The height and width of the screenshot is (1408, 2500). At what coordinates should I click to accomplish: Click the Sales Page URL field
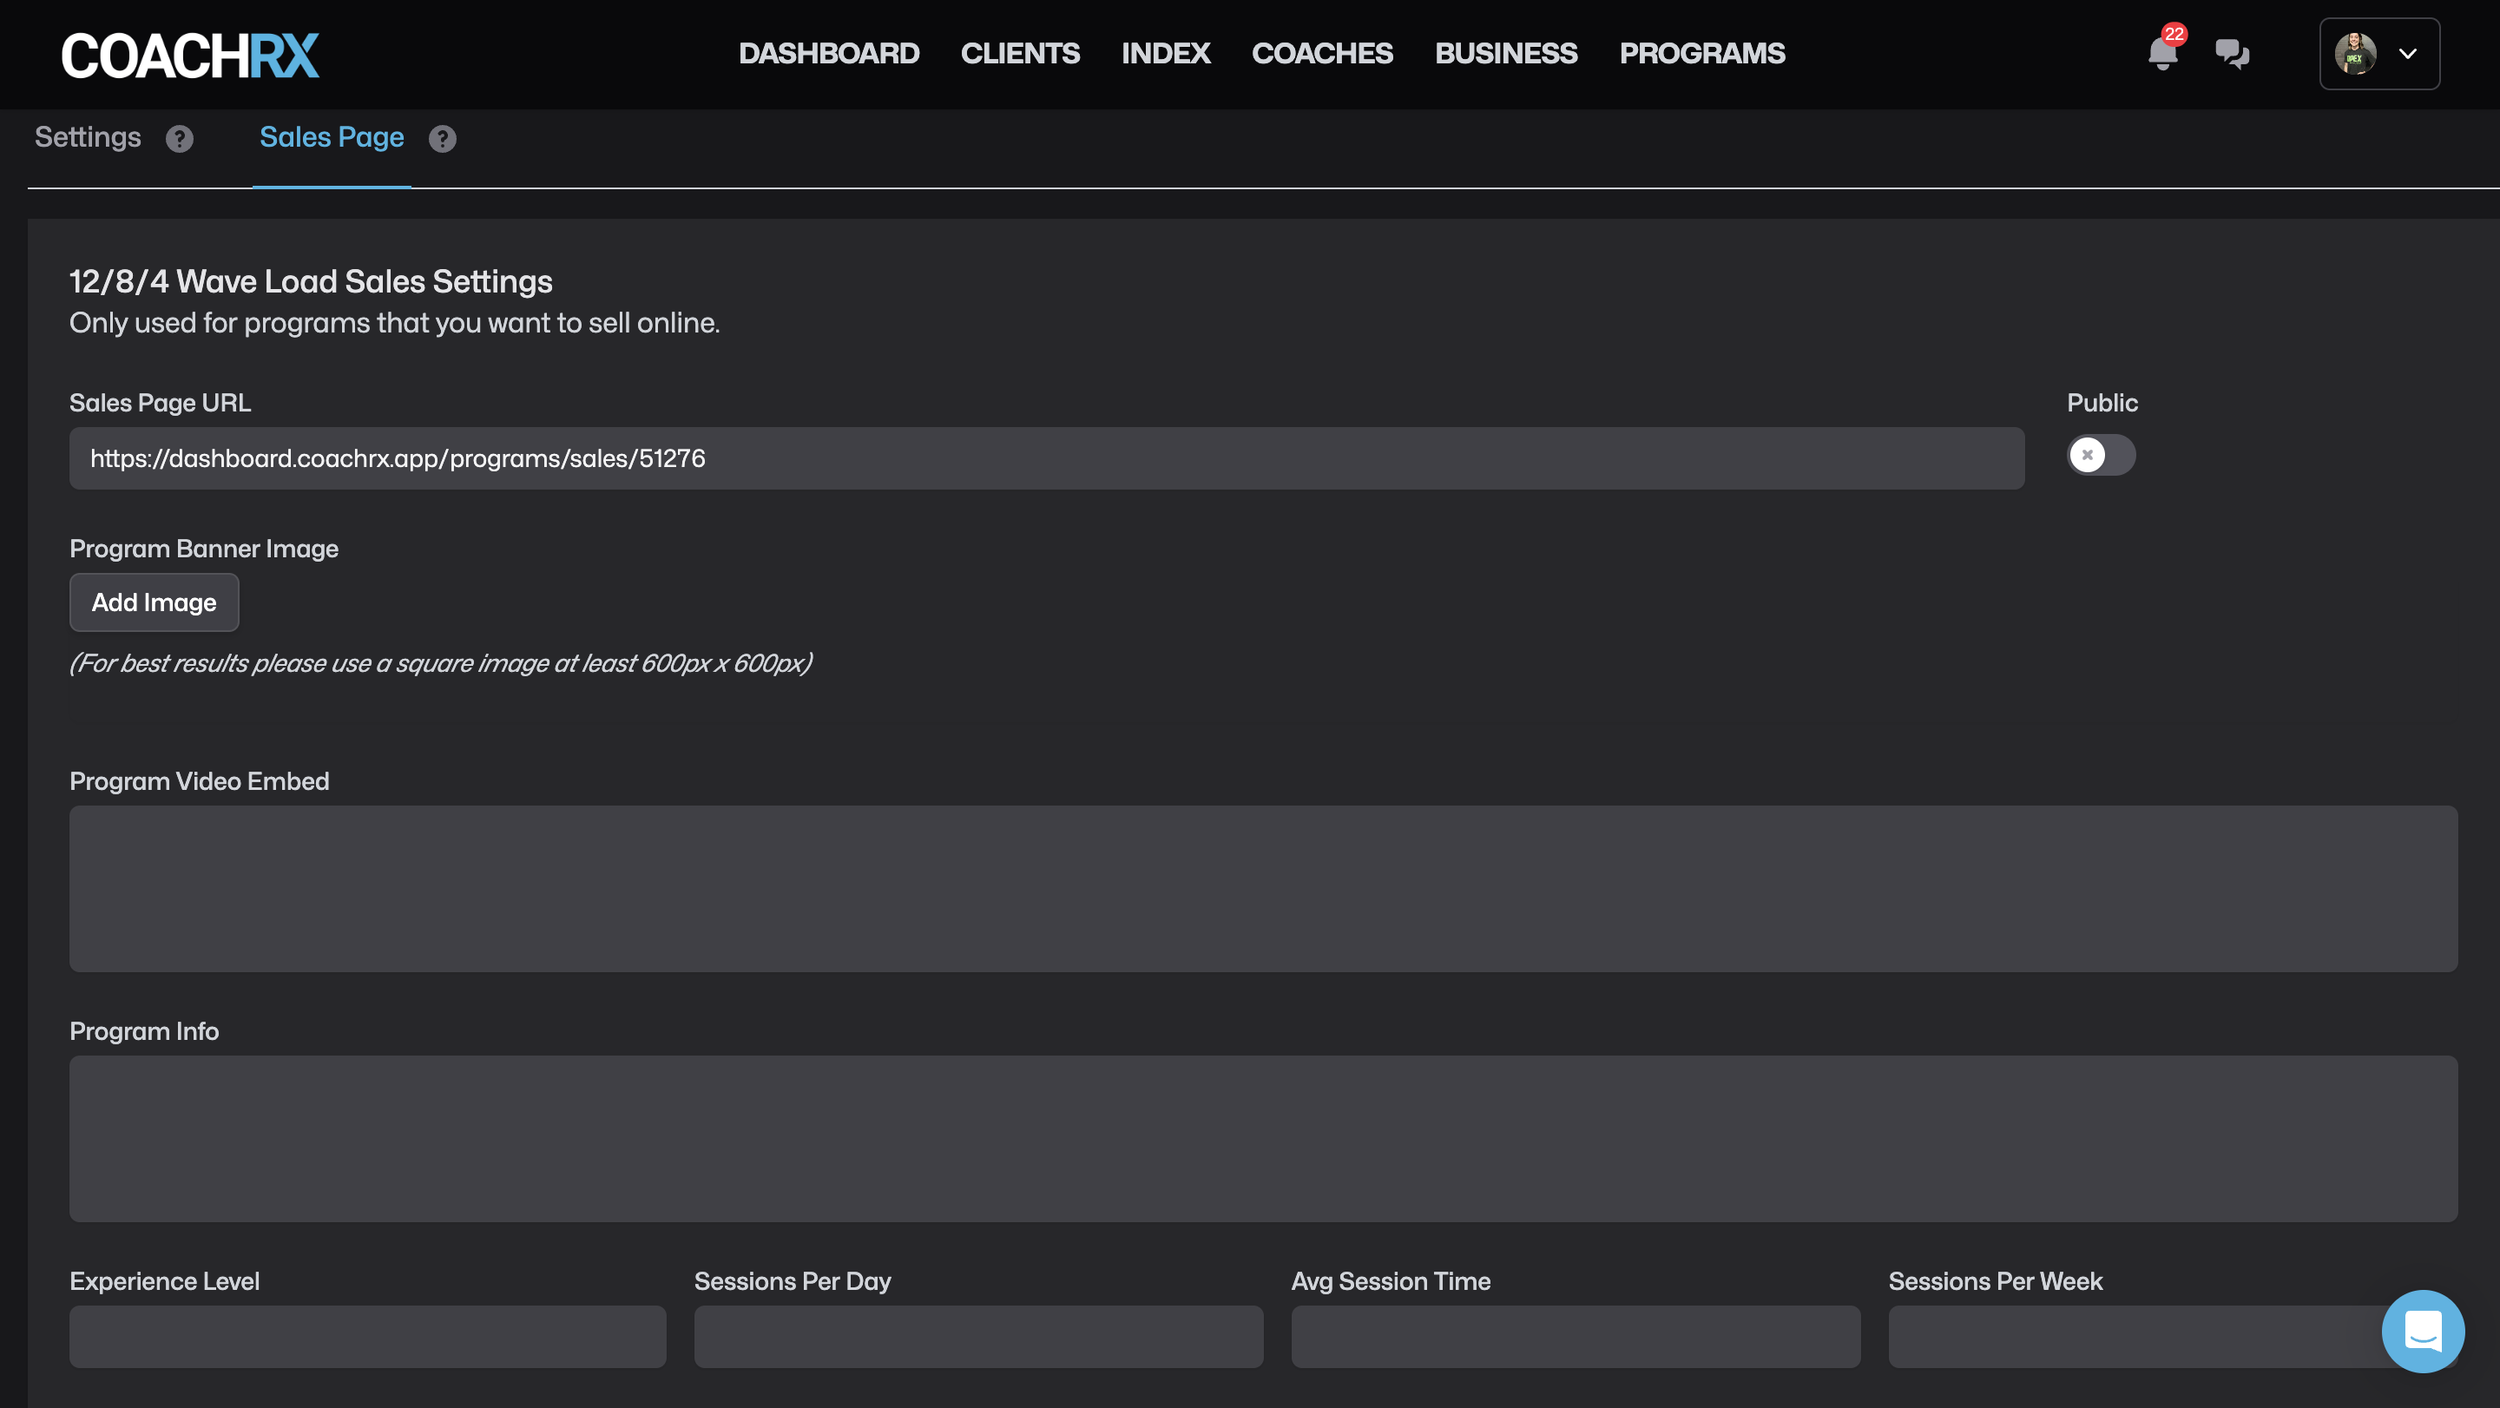(1046, 459)
